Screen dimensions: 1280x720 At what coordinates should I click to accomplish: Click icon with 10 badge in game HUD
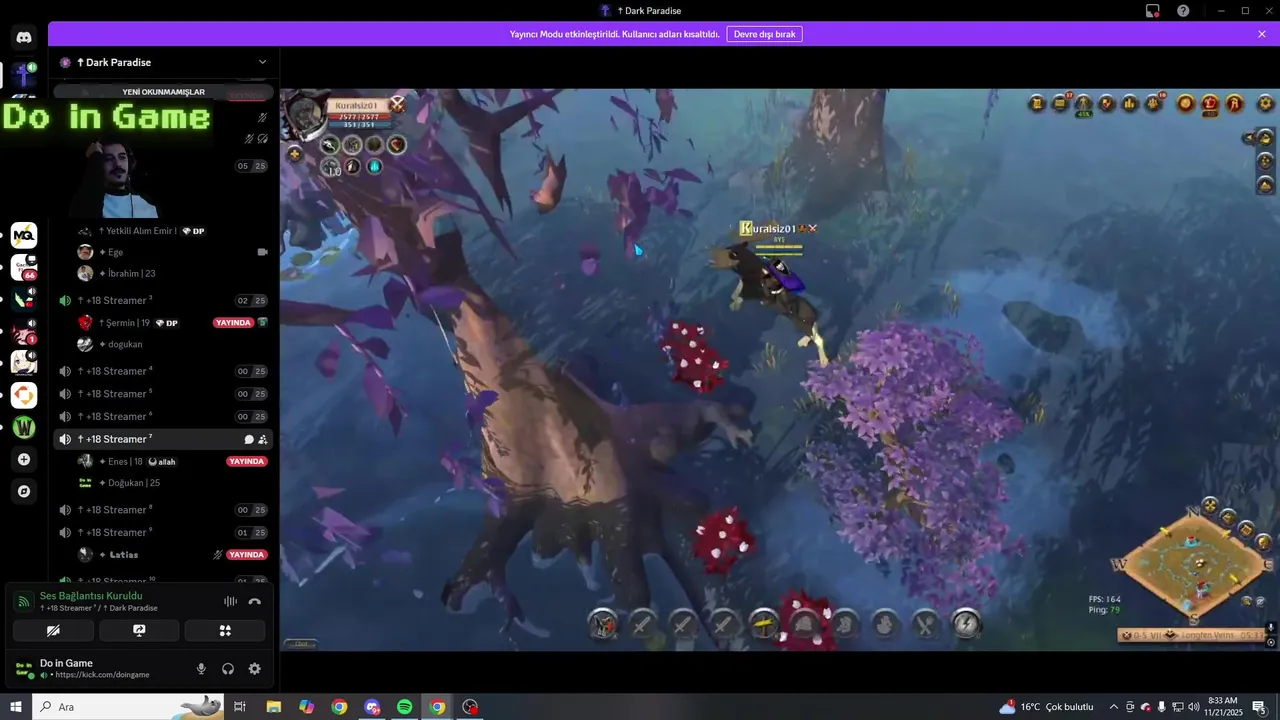click(1153, 103)
